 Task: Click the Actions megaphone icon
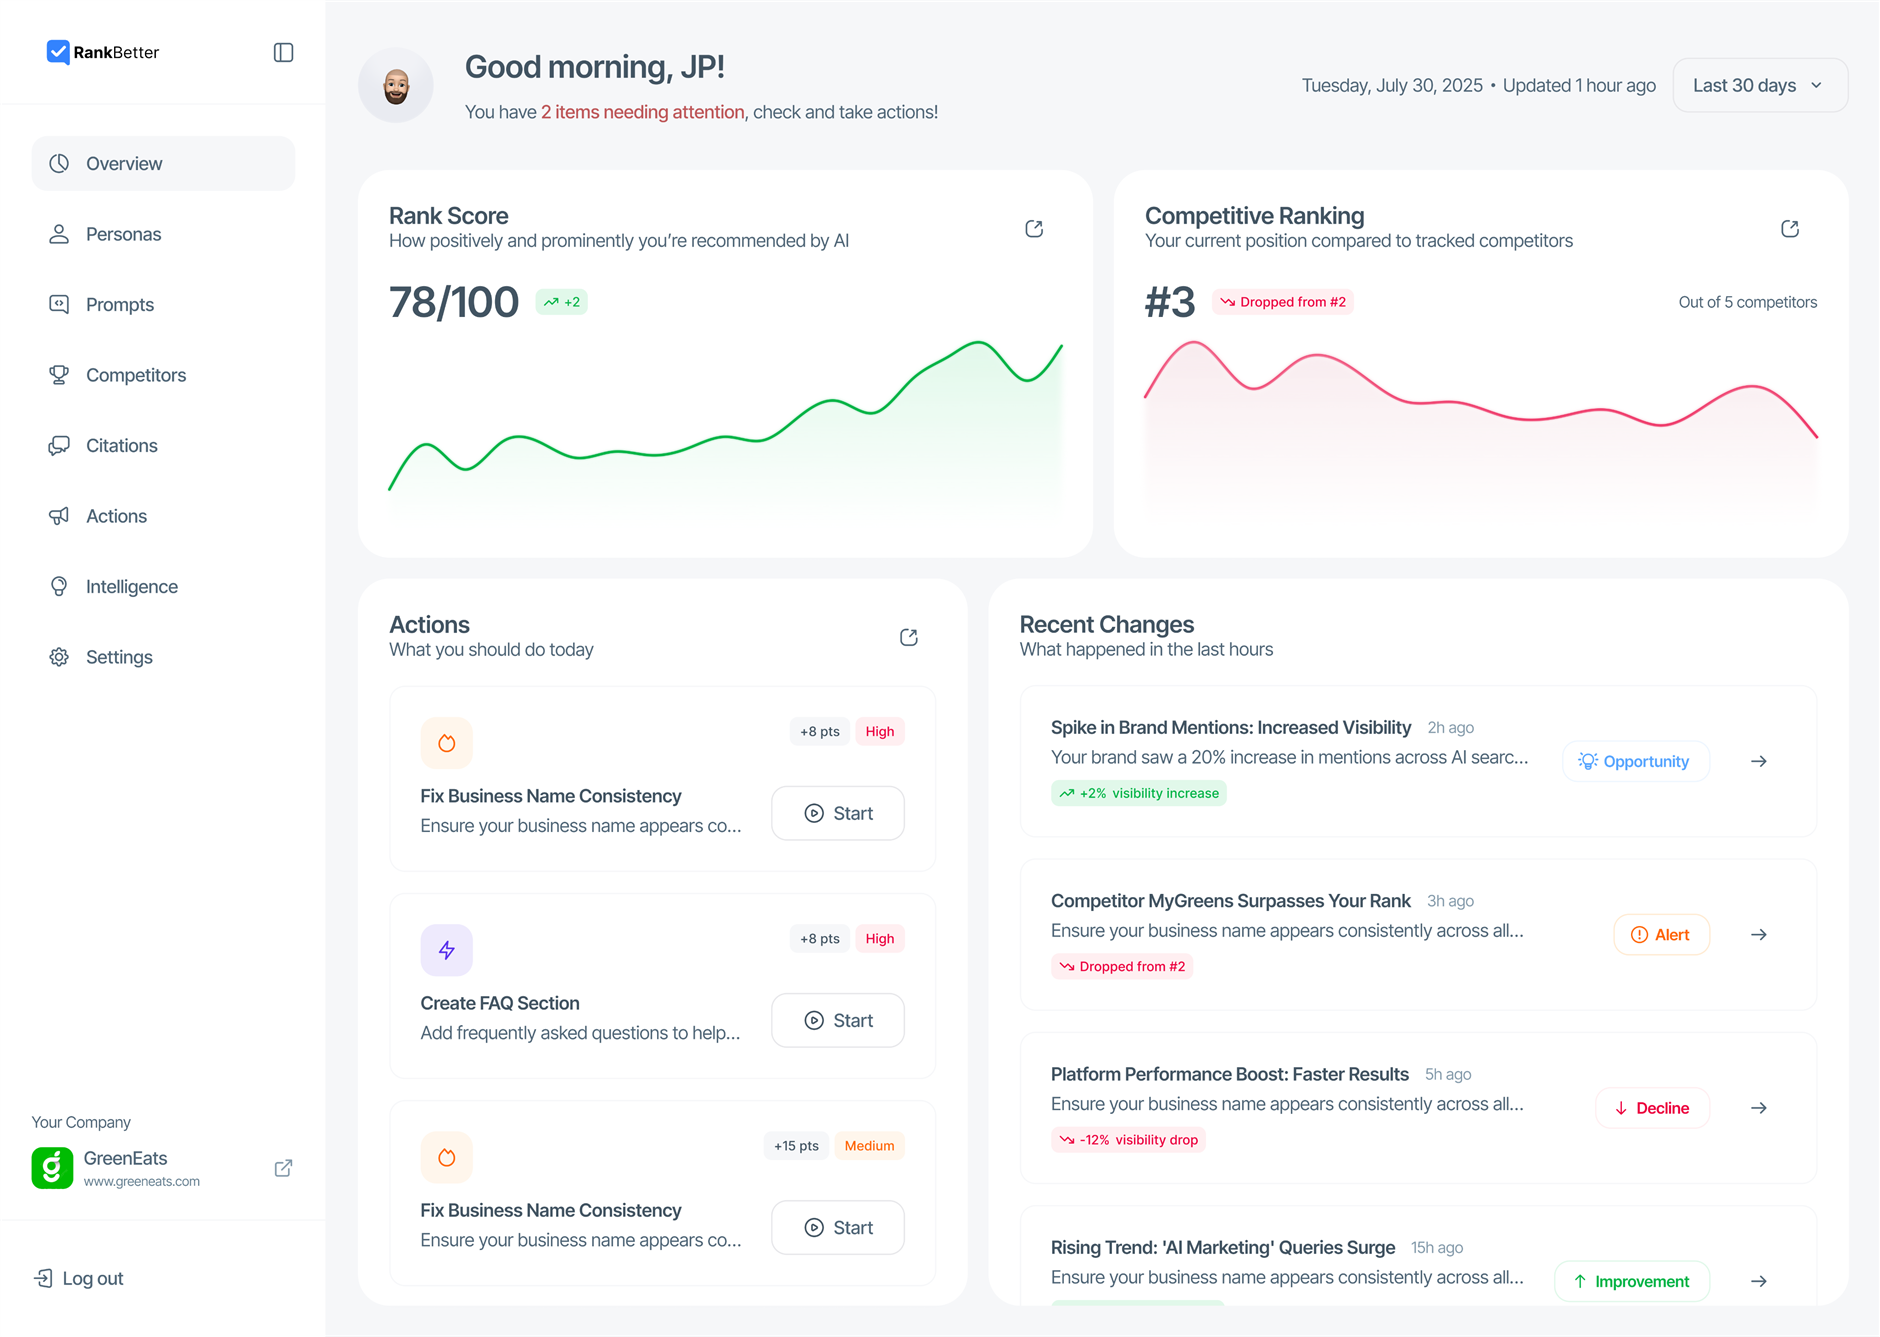[x=59, y=515]
